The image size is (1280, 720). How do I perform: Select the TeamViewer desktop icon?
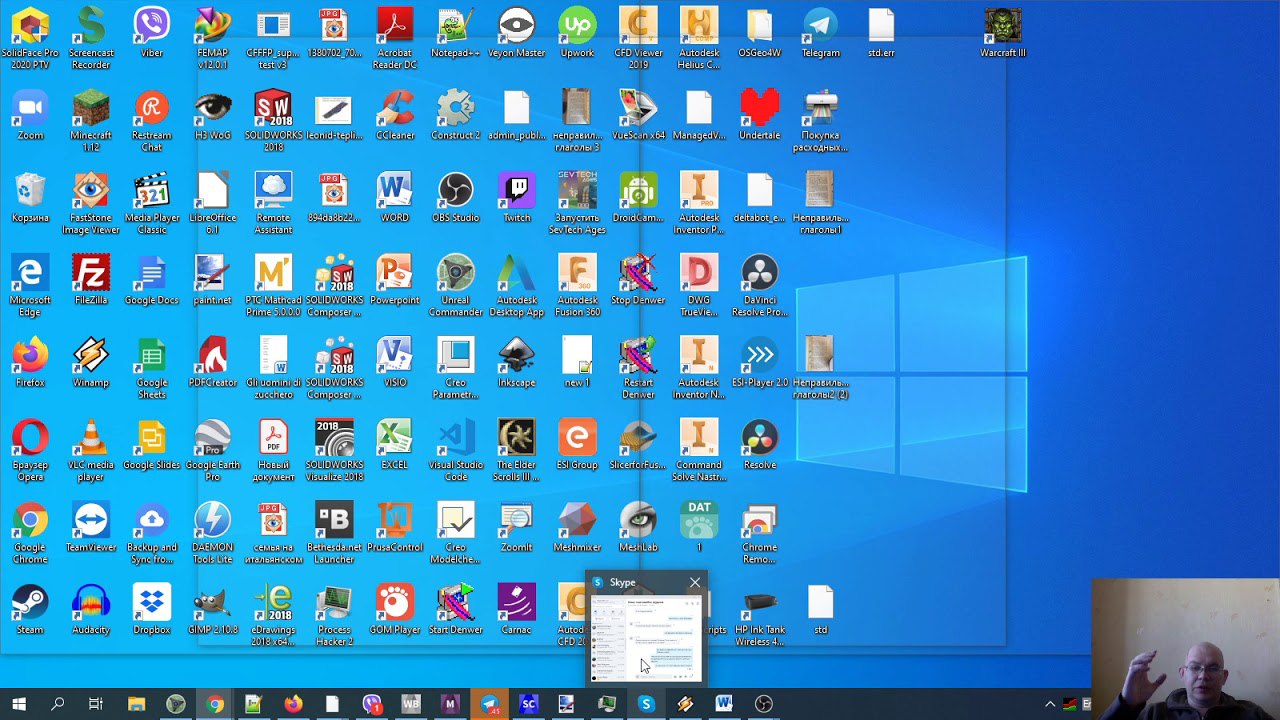click(91, 528)
